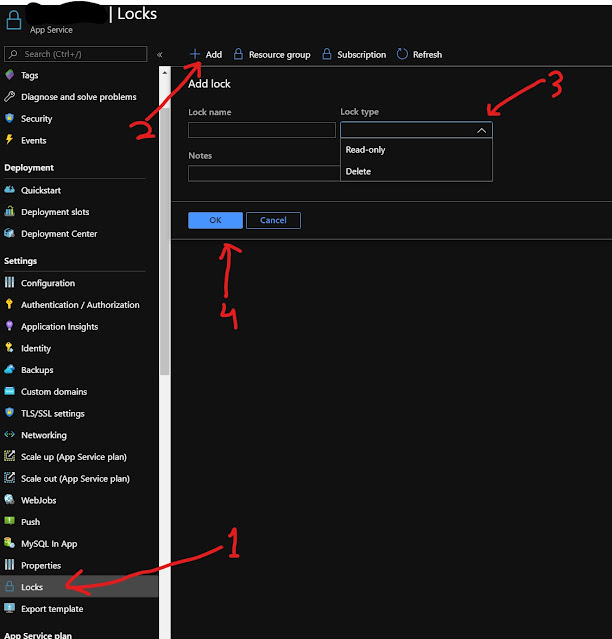This screenshot has height=639, width=612.
Task: Click the wrench icon for Diagnose and solve problems
Action: click(9, 97)
